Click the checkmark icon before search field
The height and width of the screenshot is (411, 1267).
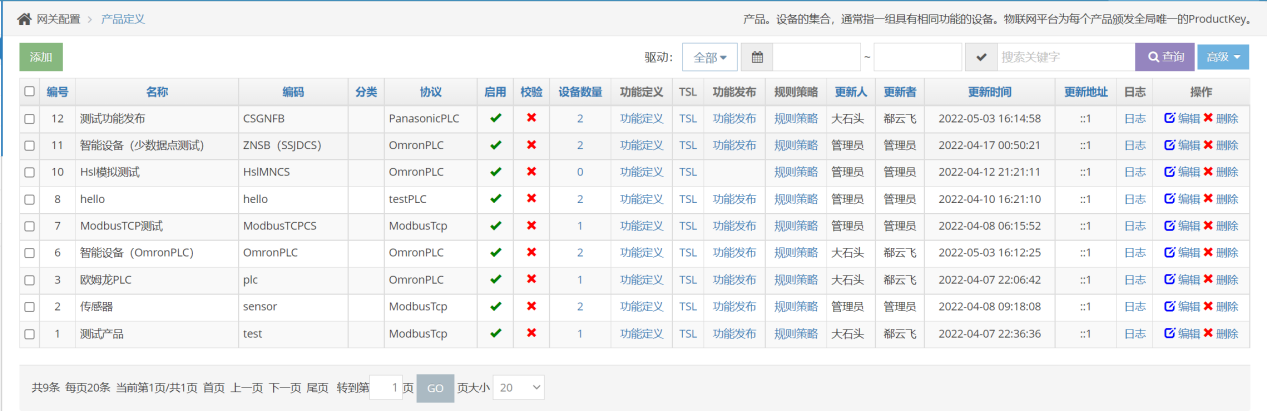[981, 58]
